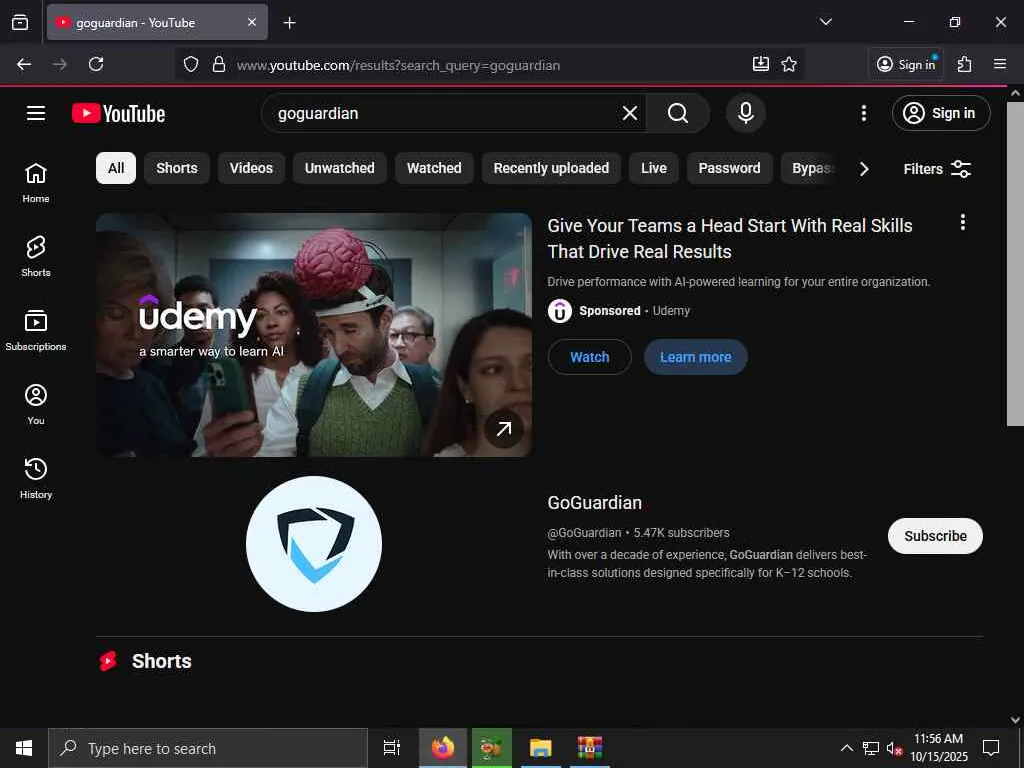
Task: Select the All filter chip
Action: (x=116, y=168)
